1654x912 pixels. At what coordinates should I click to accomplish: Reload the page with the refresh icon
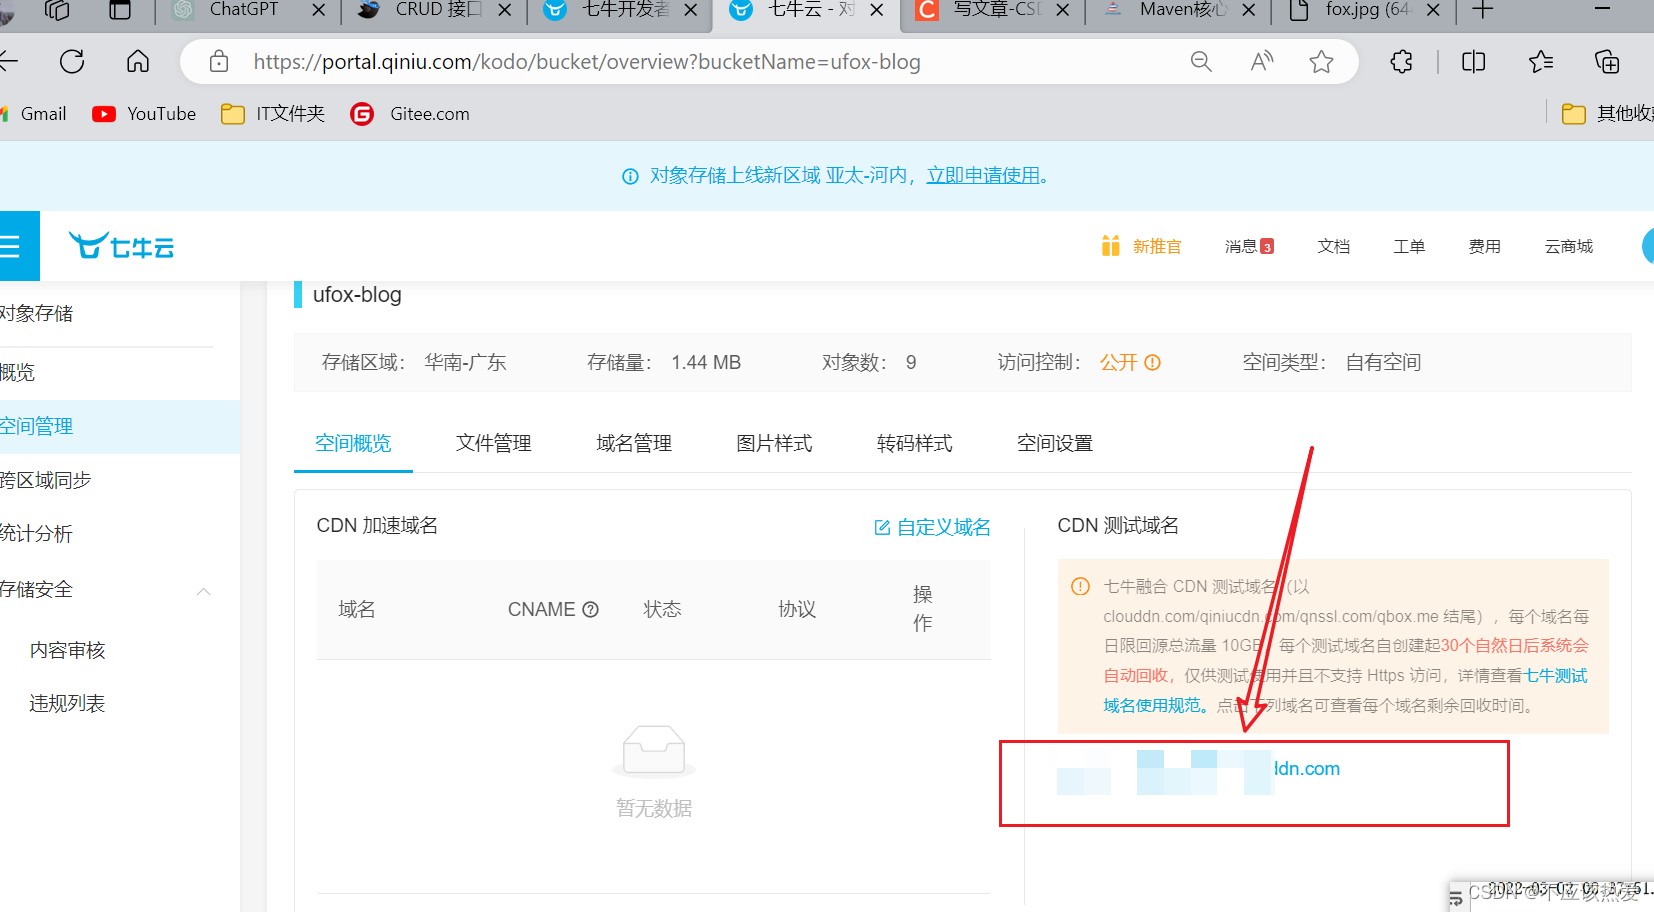[x=72, y=62]
